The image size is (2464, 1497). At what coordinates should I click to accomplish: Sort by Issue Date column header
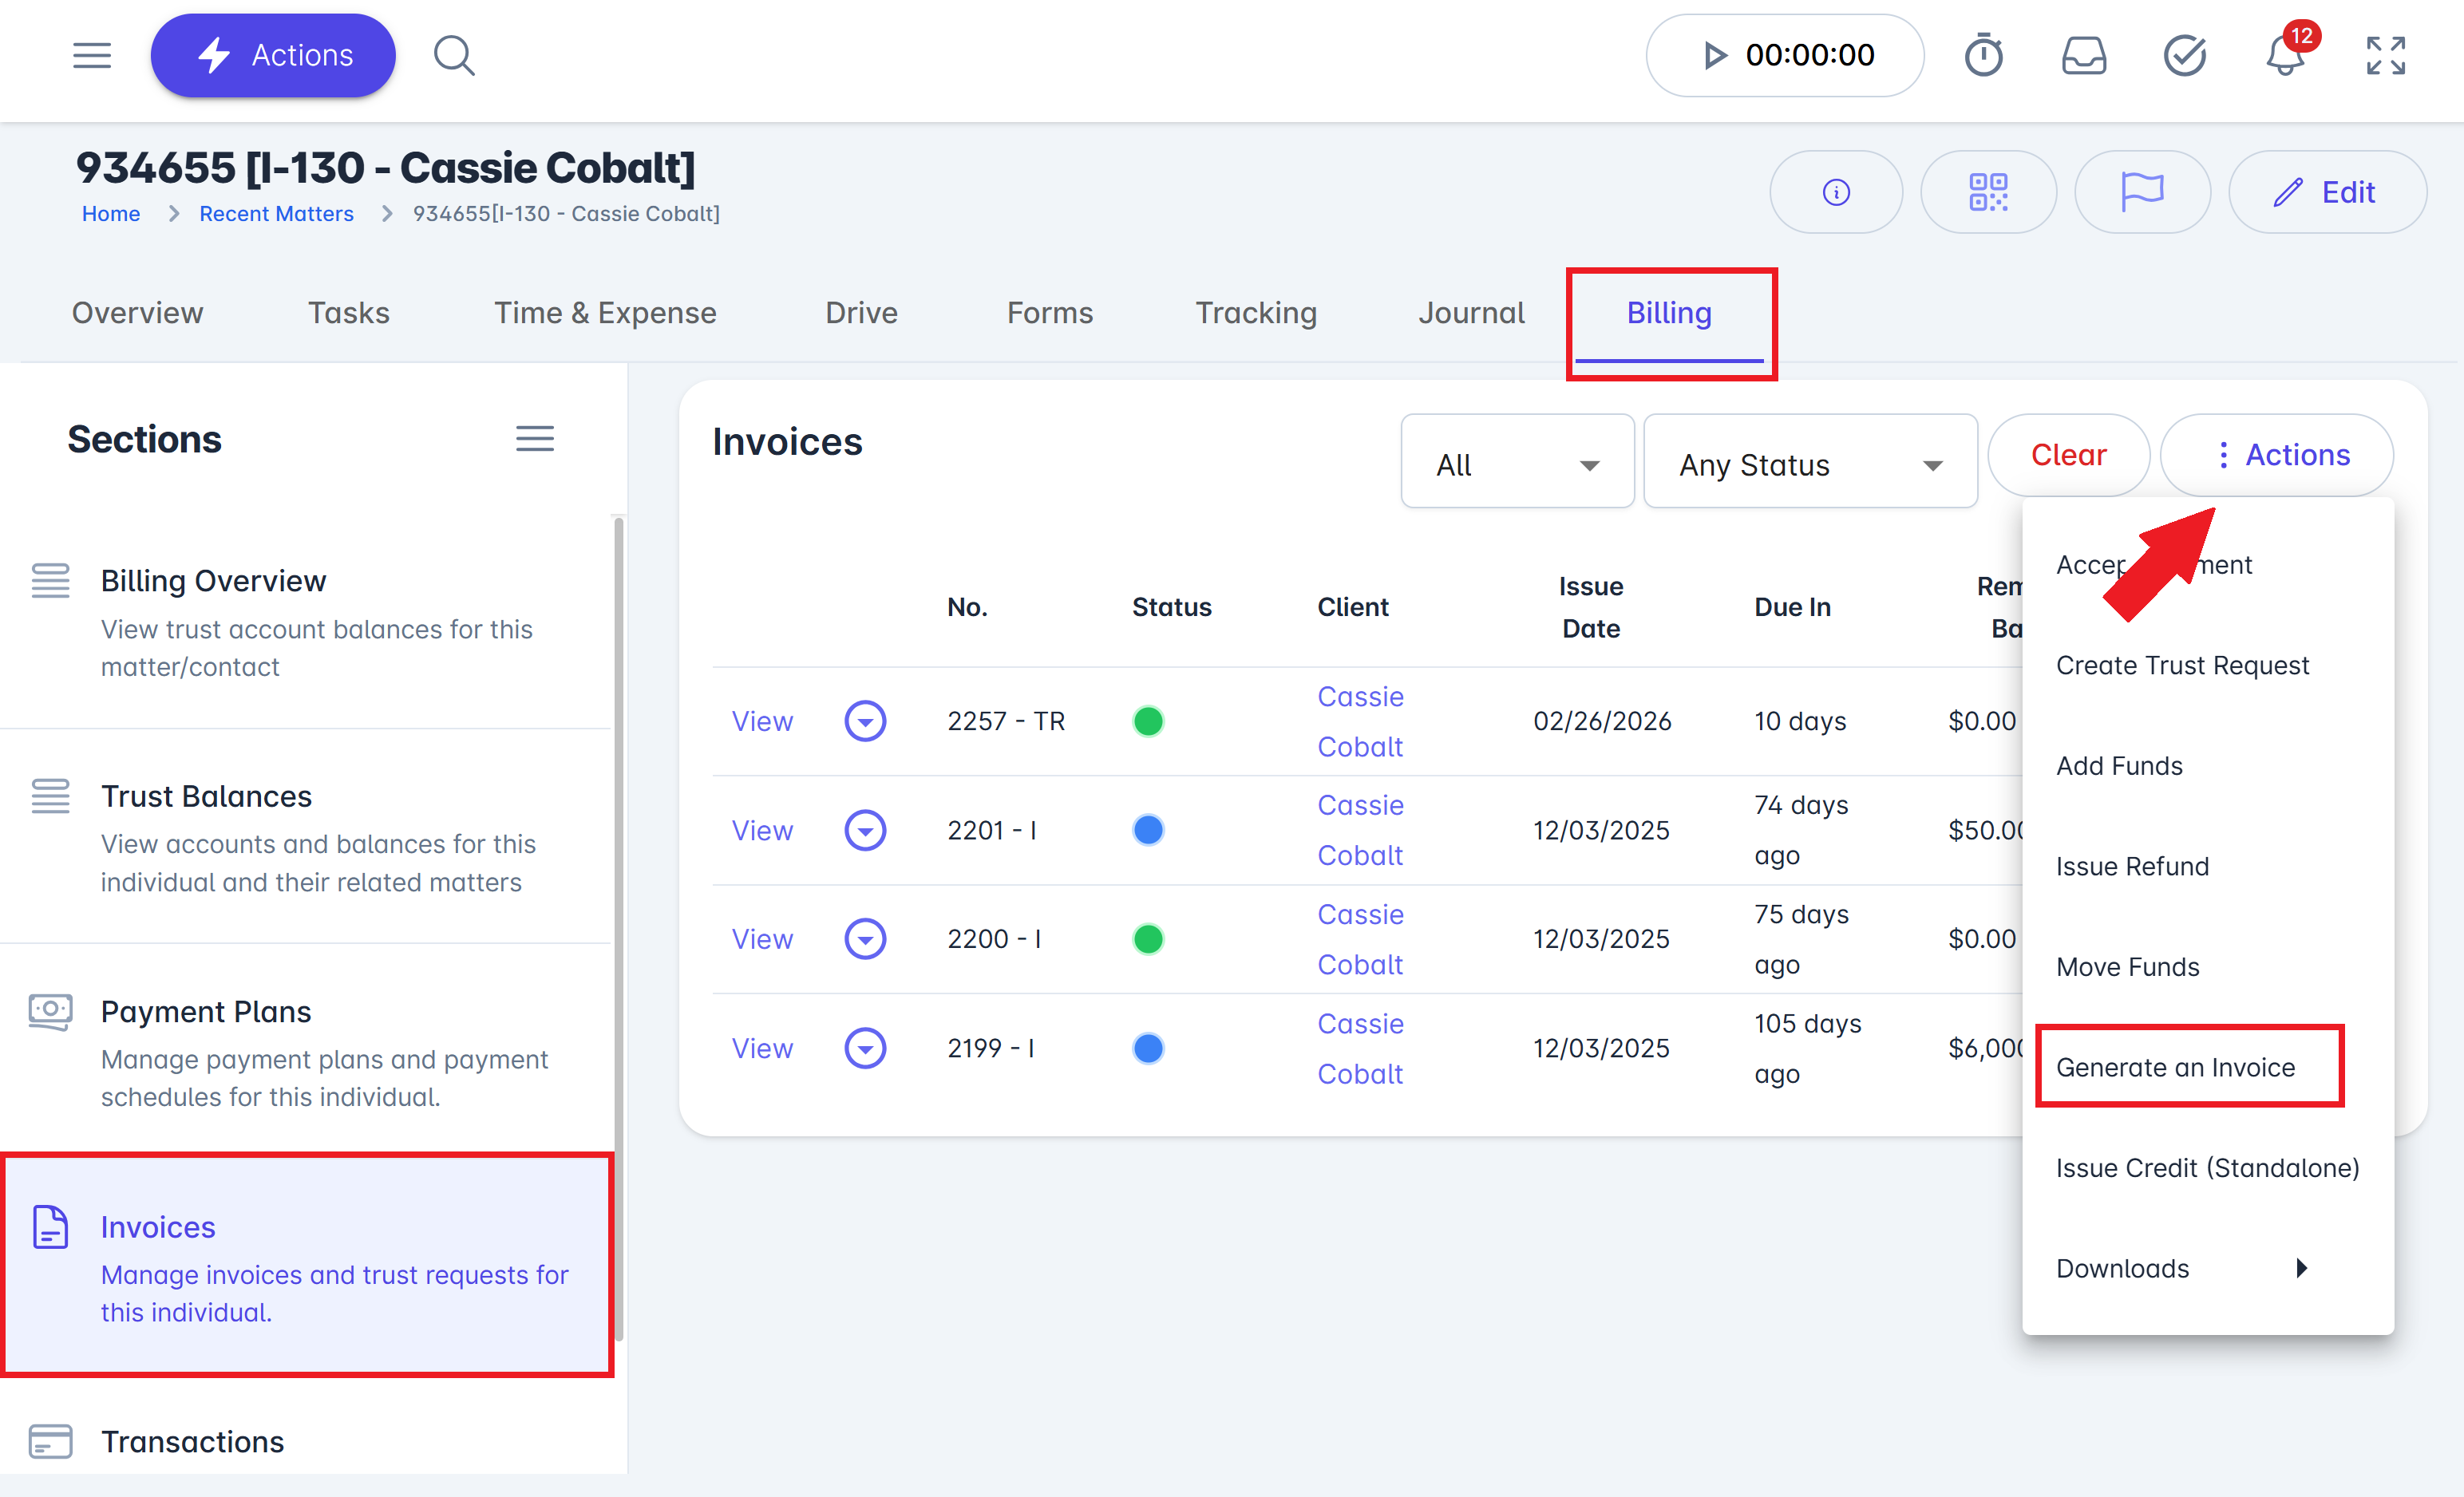pyautogui.click(x=1591, y=607)
